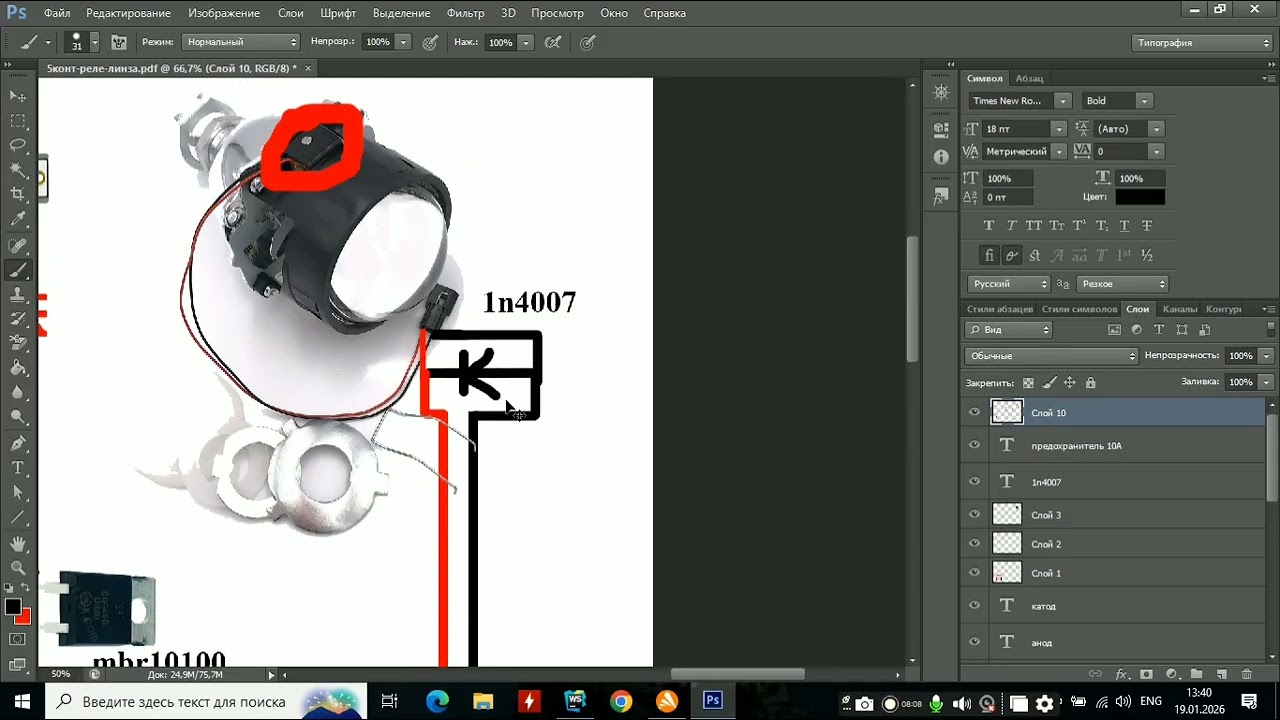Open the Слои menu in menu bar
The image size is (1280, 720).
pos(291,13)
